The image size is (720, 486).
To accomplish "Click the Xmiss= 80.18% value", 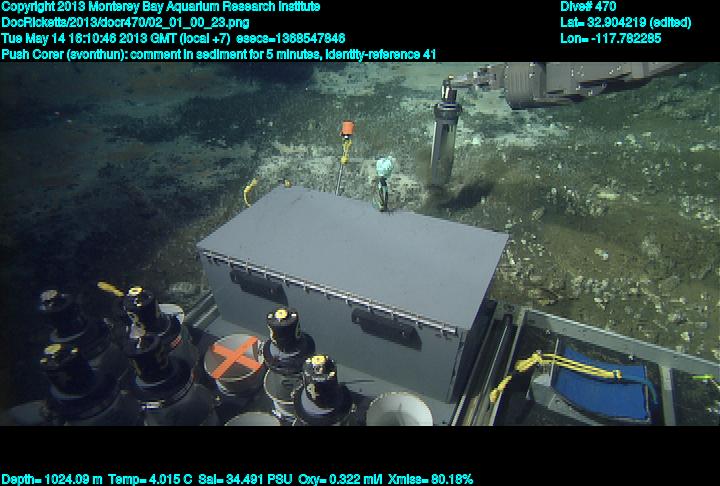I will [430, 479].
